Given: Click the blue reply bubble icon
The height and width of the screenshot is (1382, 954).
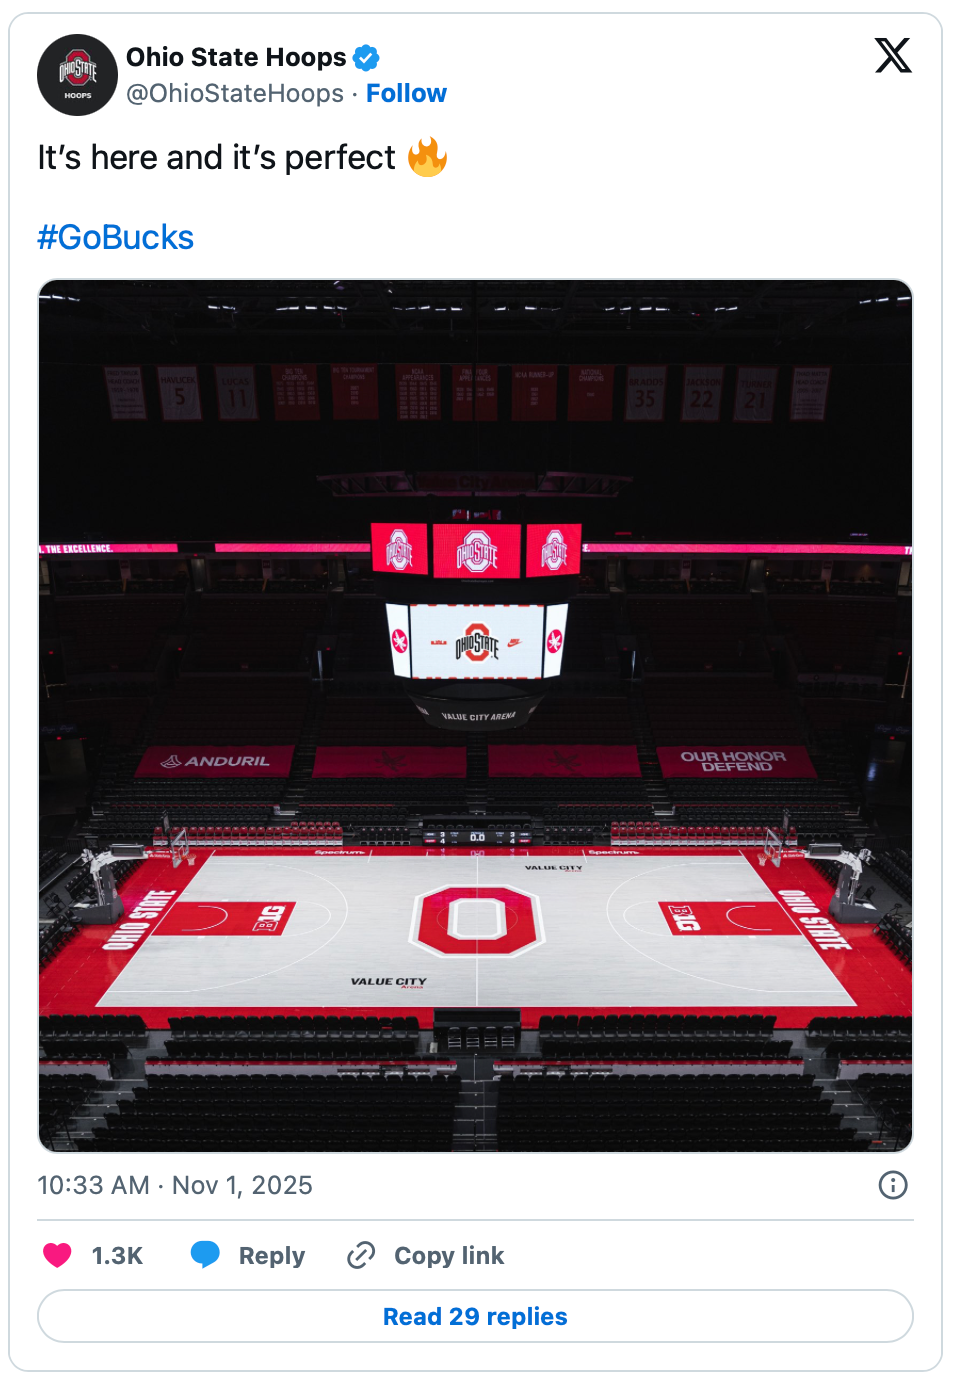Looking at the screenshot, I should (205, 1255).
